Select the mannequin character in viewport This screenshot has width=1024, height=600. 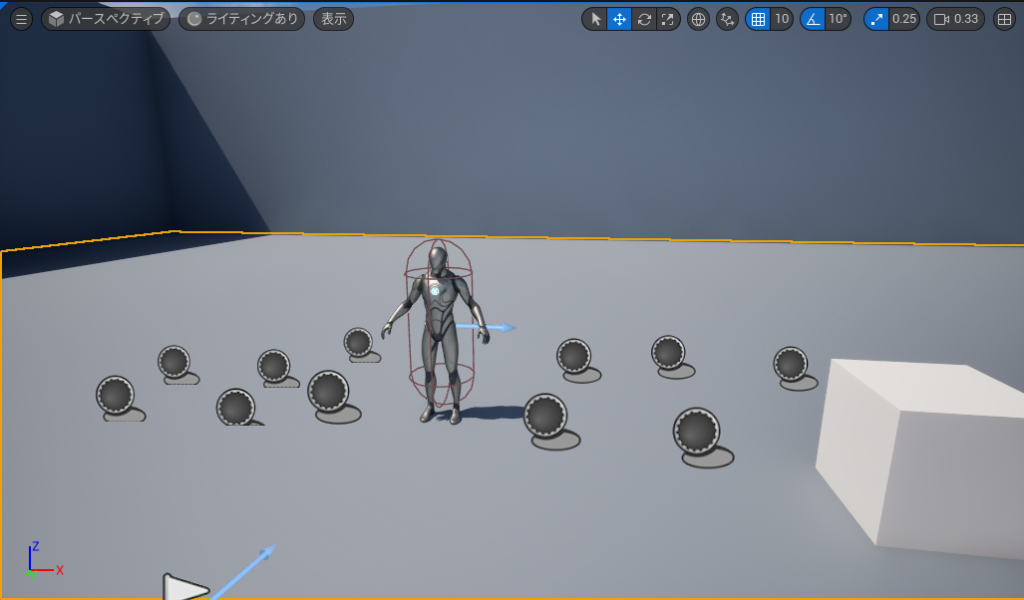click(x=438, y=340)
